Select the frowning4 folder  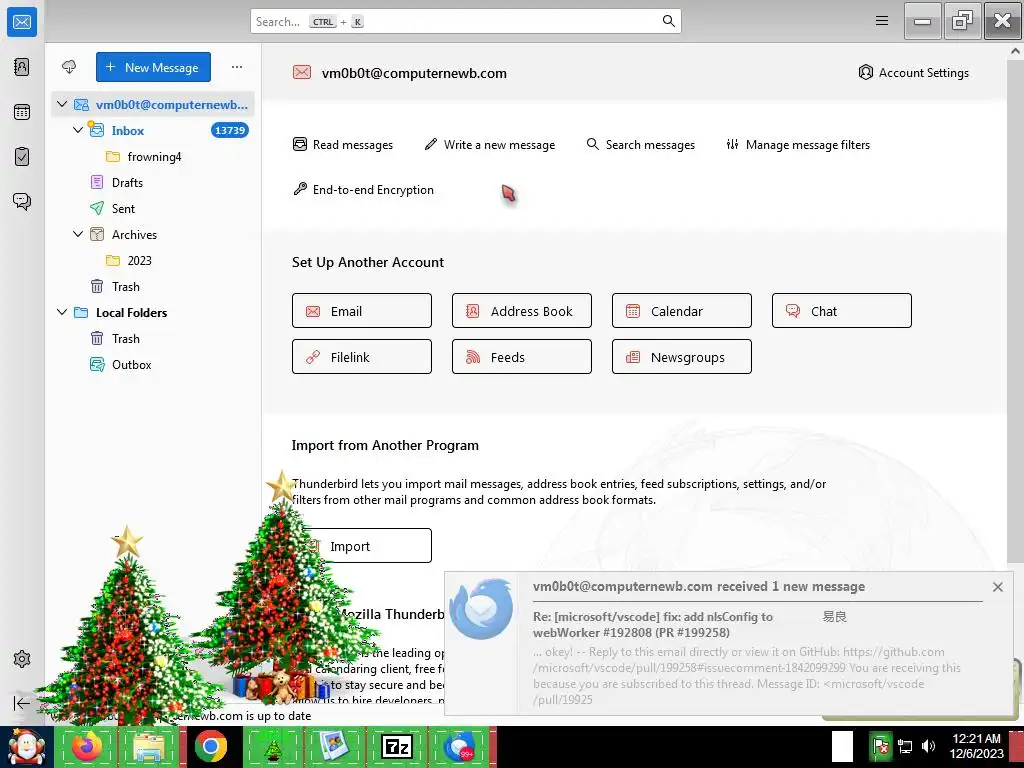(154, 157)
